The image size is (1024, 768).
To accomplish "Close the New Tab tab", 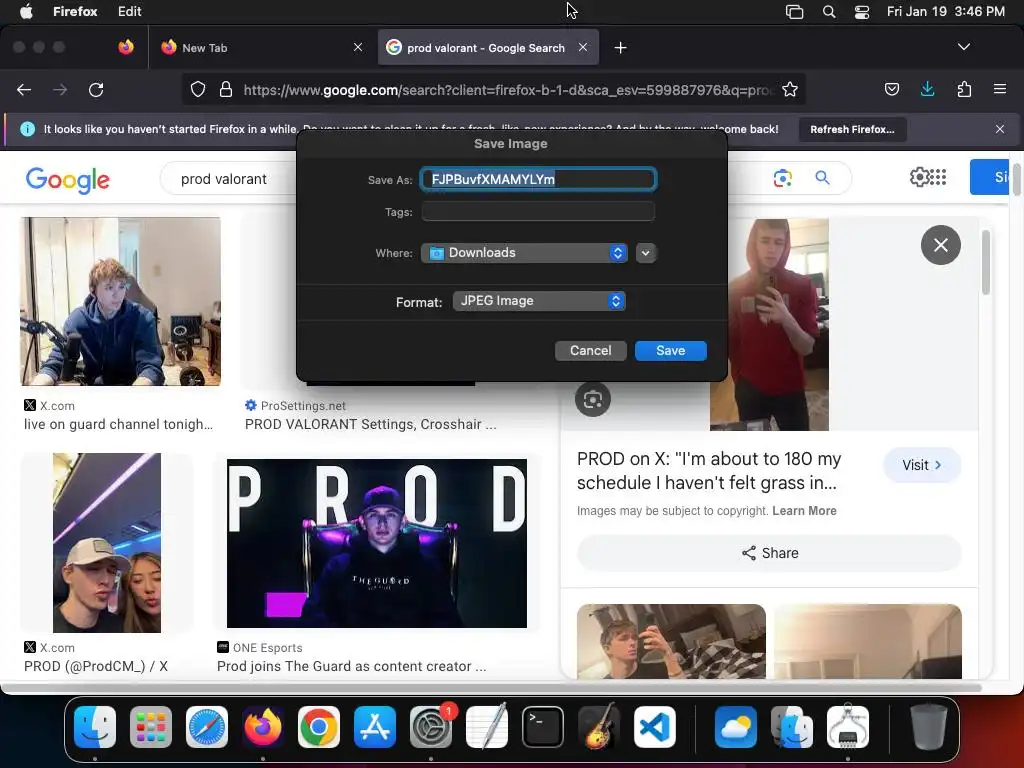I will (358, 47).
